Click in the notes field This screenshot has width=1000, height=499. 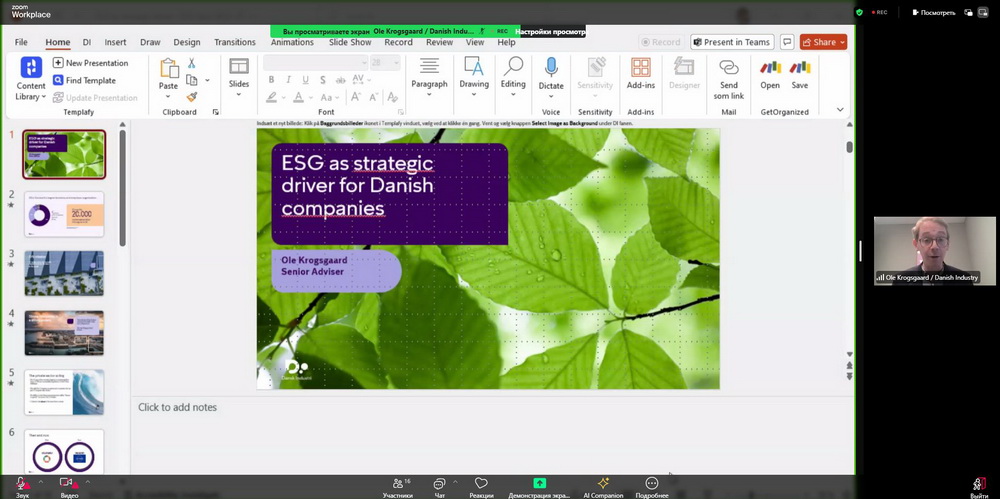coord(492,433)
